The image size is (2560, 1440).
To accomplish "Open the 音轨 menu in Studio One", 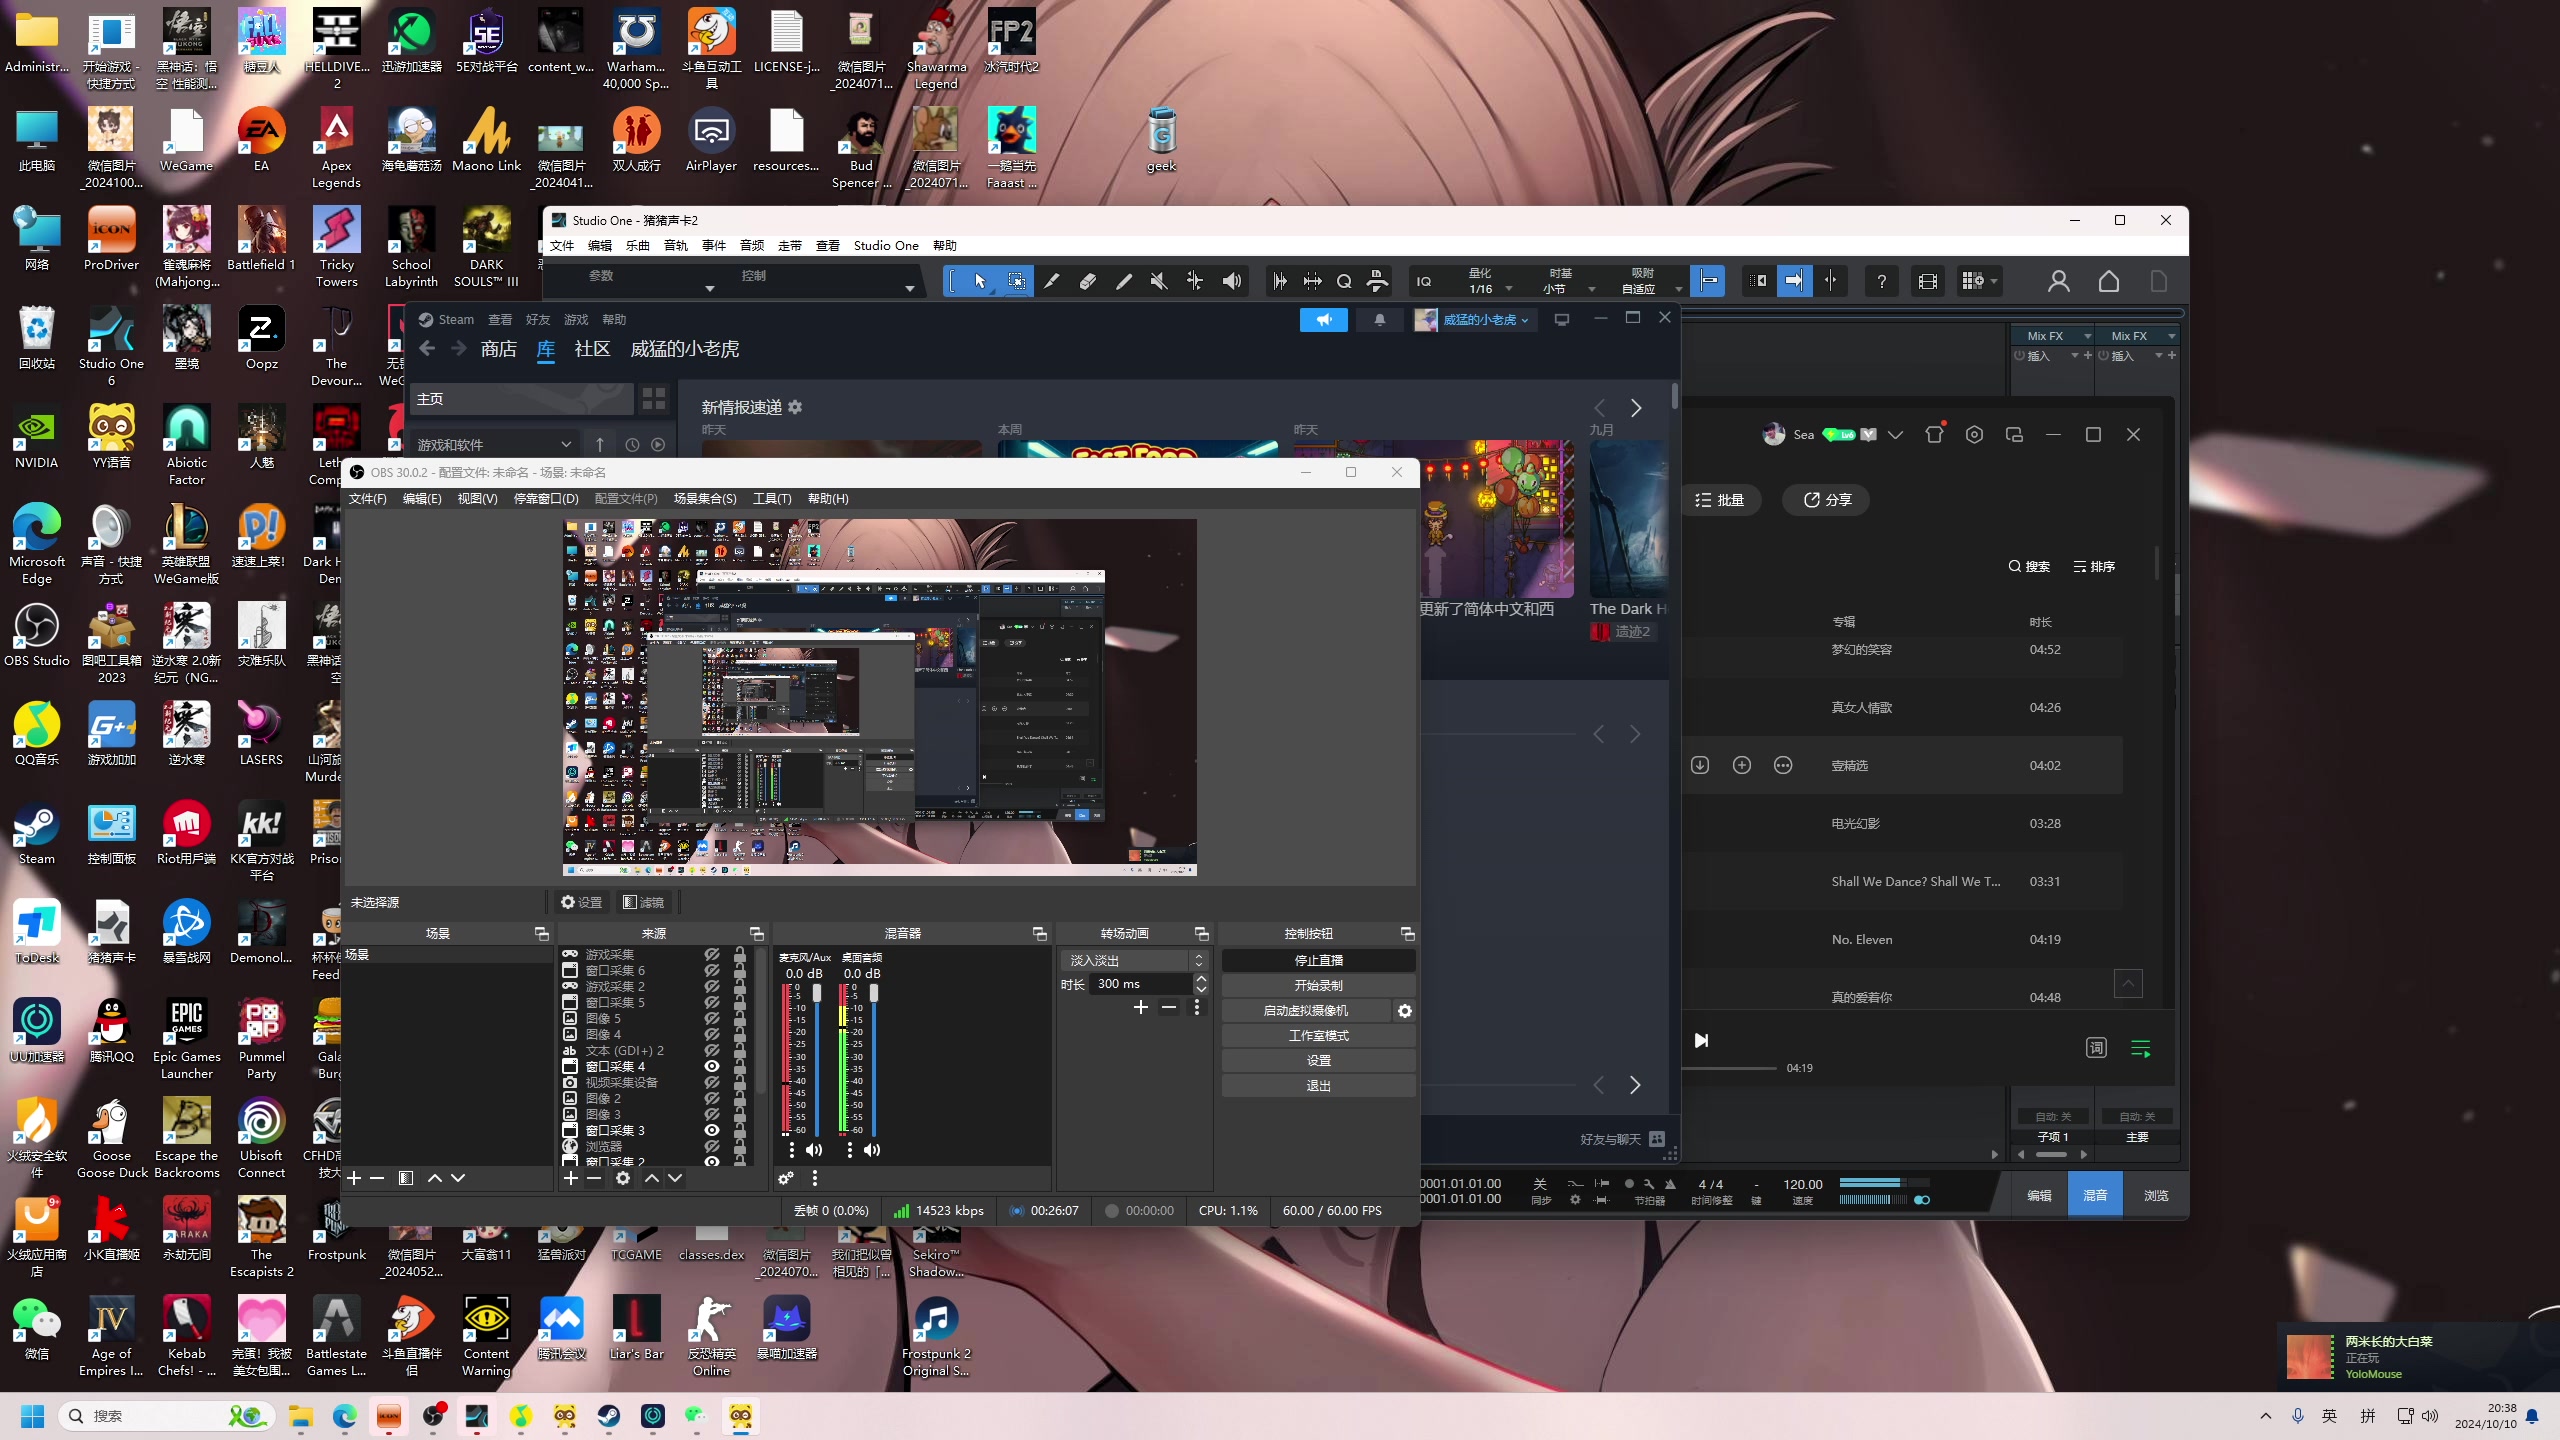I will point(676,246).
